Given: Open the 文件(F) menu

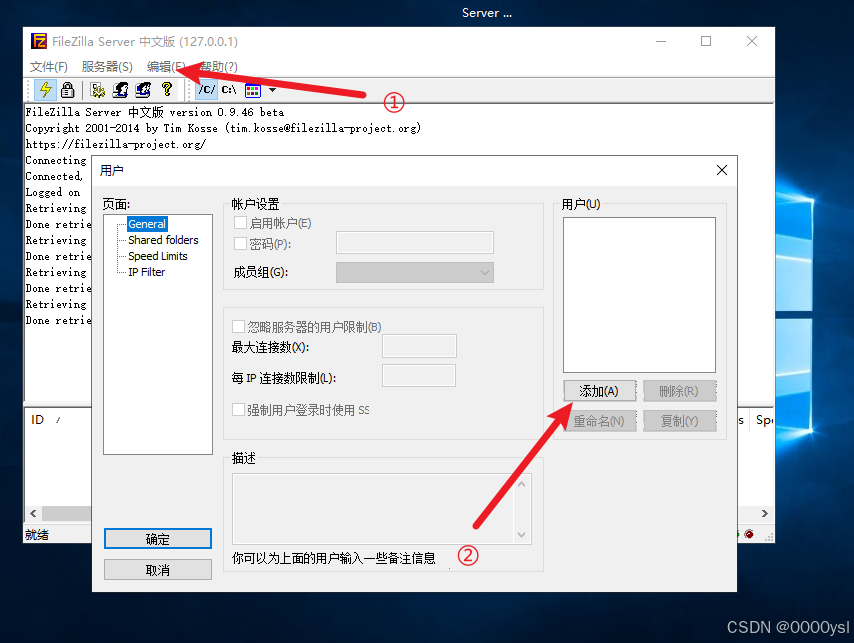Looking at the screenshot, I should [x=48, y=66].
